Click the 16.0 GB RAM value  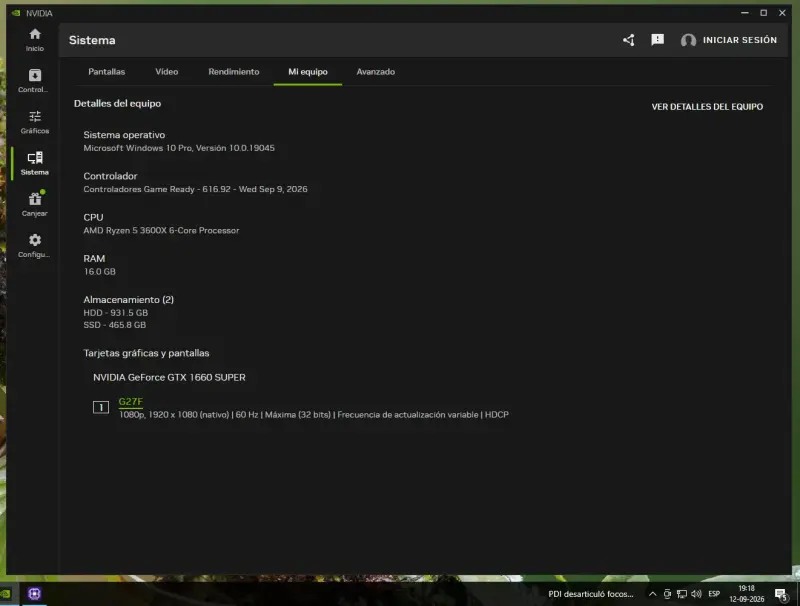(x=99, y=272)
